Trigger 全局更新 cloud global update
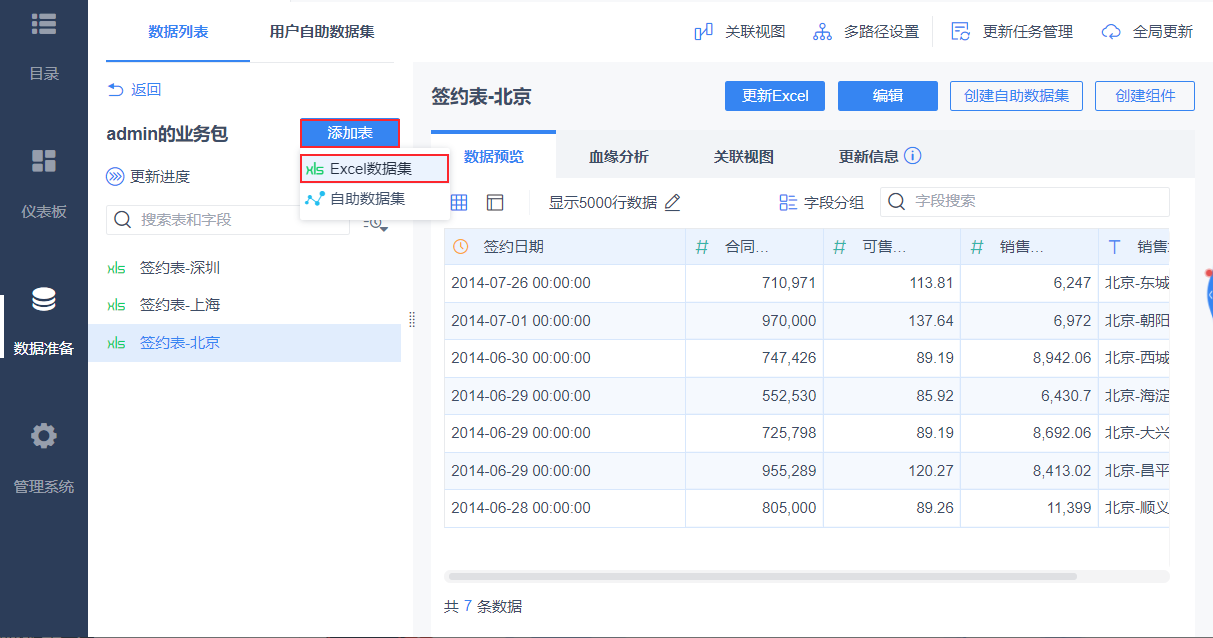Viewport: 1213px width, 638px height. (x=1147, y=32)
